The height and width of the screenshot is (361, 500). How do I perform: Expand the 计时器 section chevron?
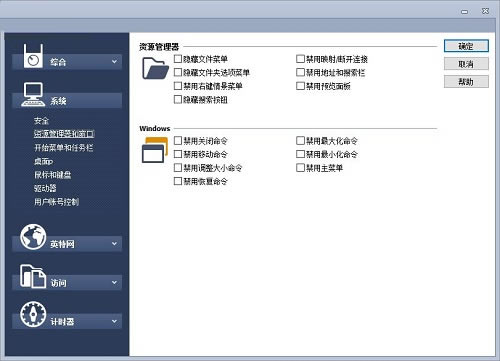click(x=114, y=321)
